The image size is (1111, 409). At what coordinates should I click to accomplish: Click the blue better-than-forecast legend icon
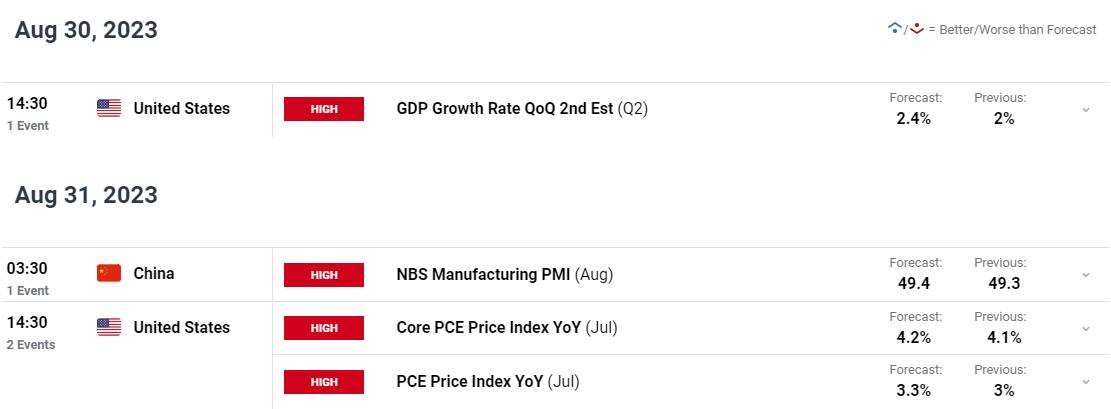(894, 29)
